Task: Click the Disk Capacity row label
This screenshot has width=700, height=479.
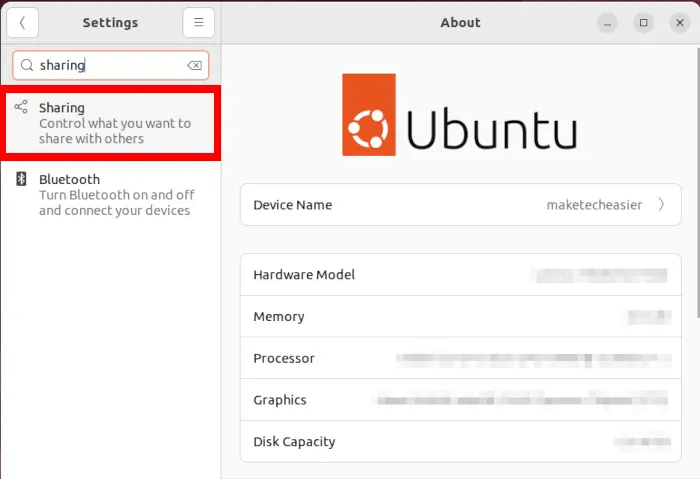Action: (294, 442)
